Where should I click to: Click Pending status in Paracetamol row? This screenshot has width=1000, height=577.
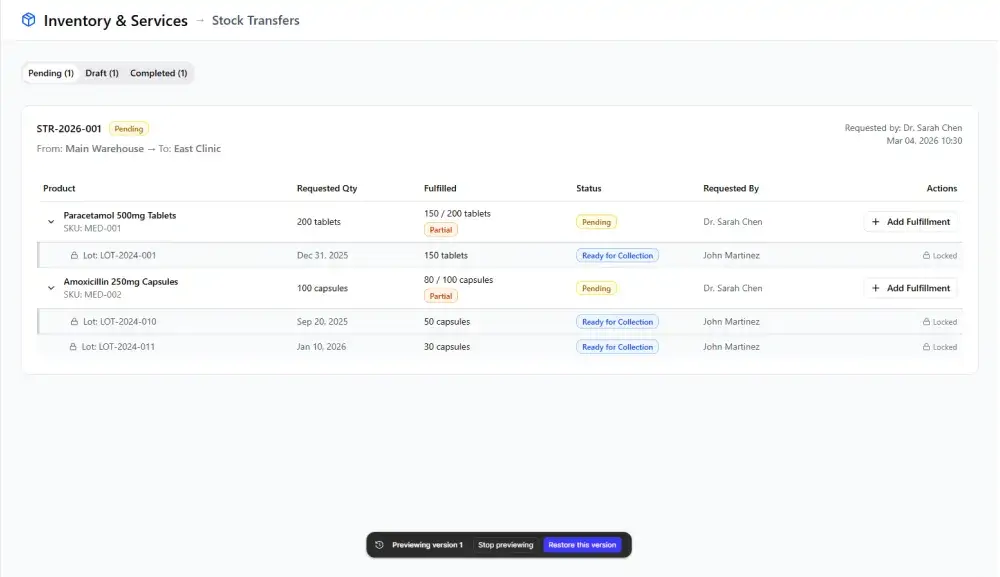596,222
